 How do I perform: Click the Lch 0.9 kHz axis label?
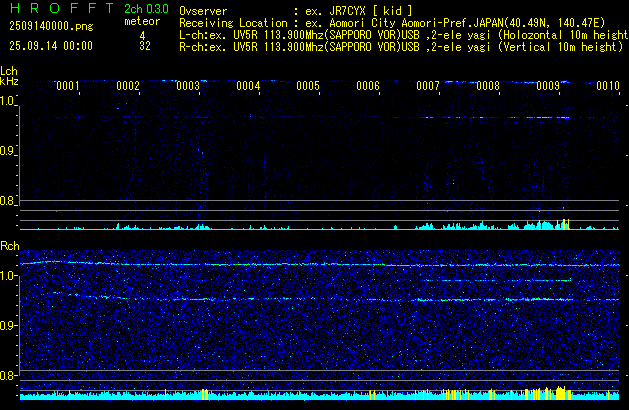point(7,151)
